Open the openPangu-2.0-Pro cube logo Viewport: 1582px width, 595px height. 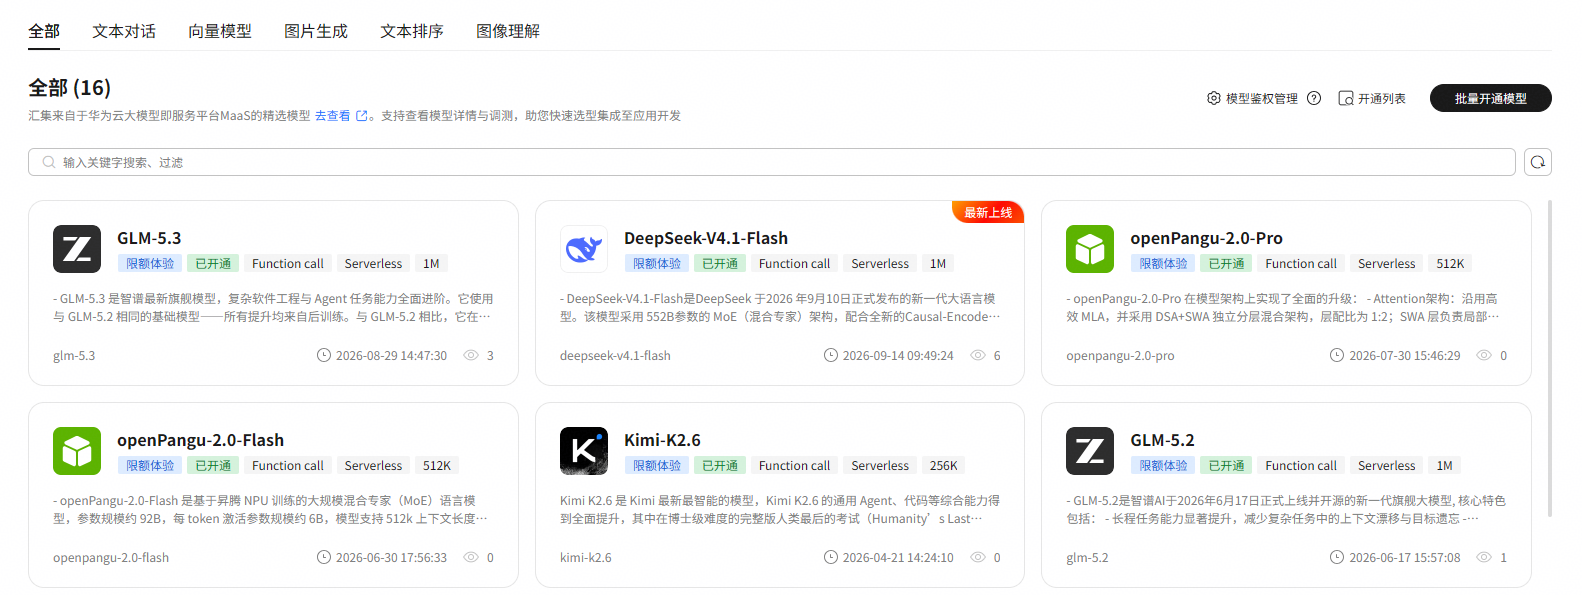click(x=1090, y=249)
